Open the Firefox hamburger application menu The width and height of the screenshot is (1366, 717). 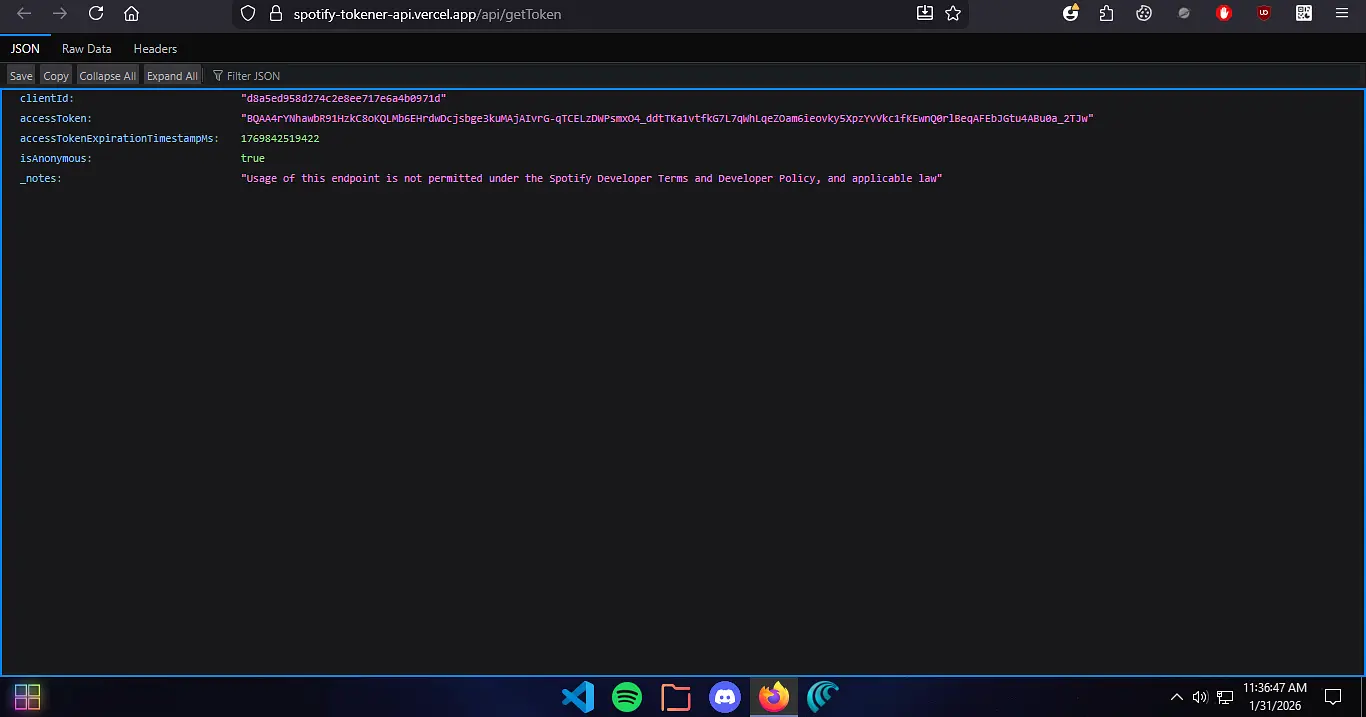(1342, 14)
